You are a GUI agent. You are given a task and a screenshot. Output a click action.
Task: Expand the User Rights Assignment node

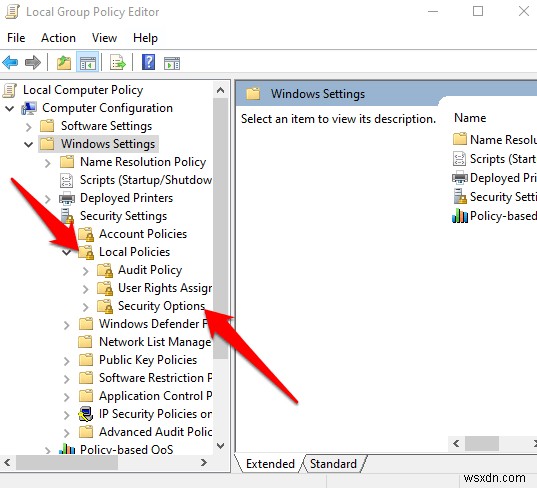click(x=86, y=289)
